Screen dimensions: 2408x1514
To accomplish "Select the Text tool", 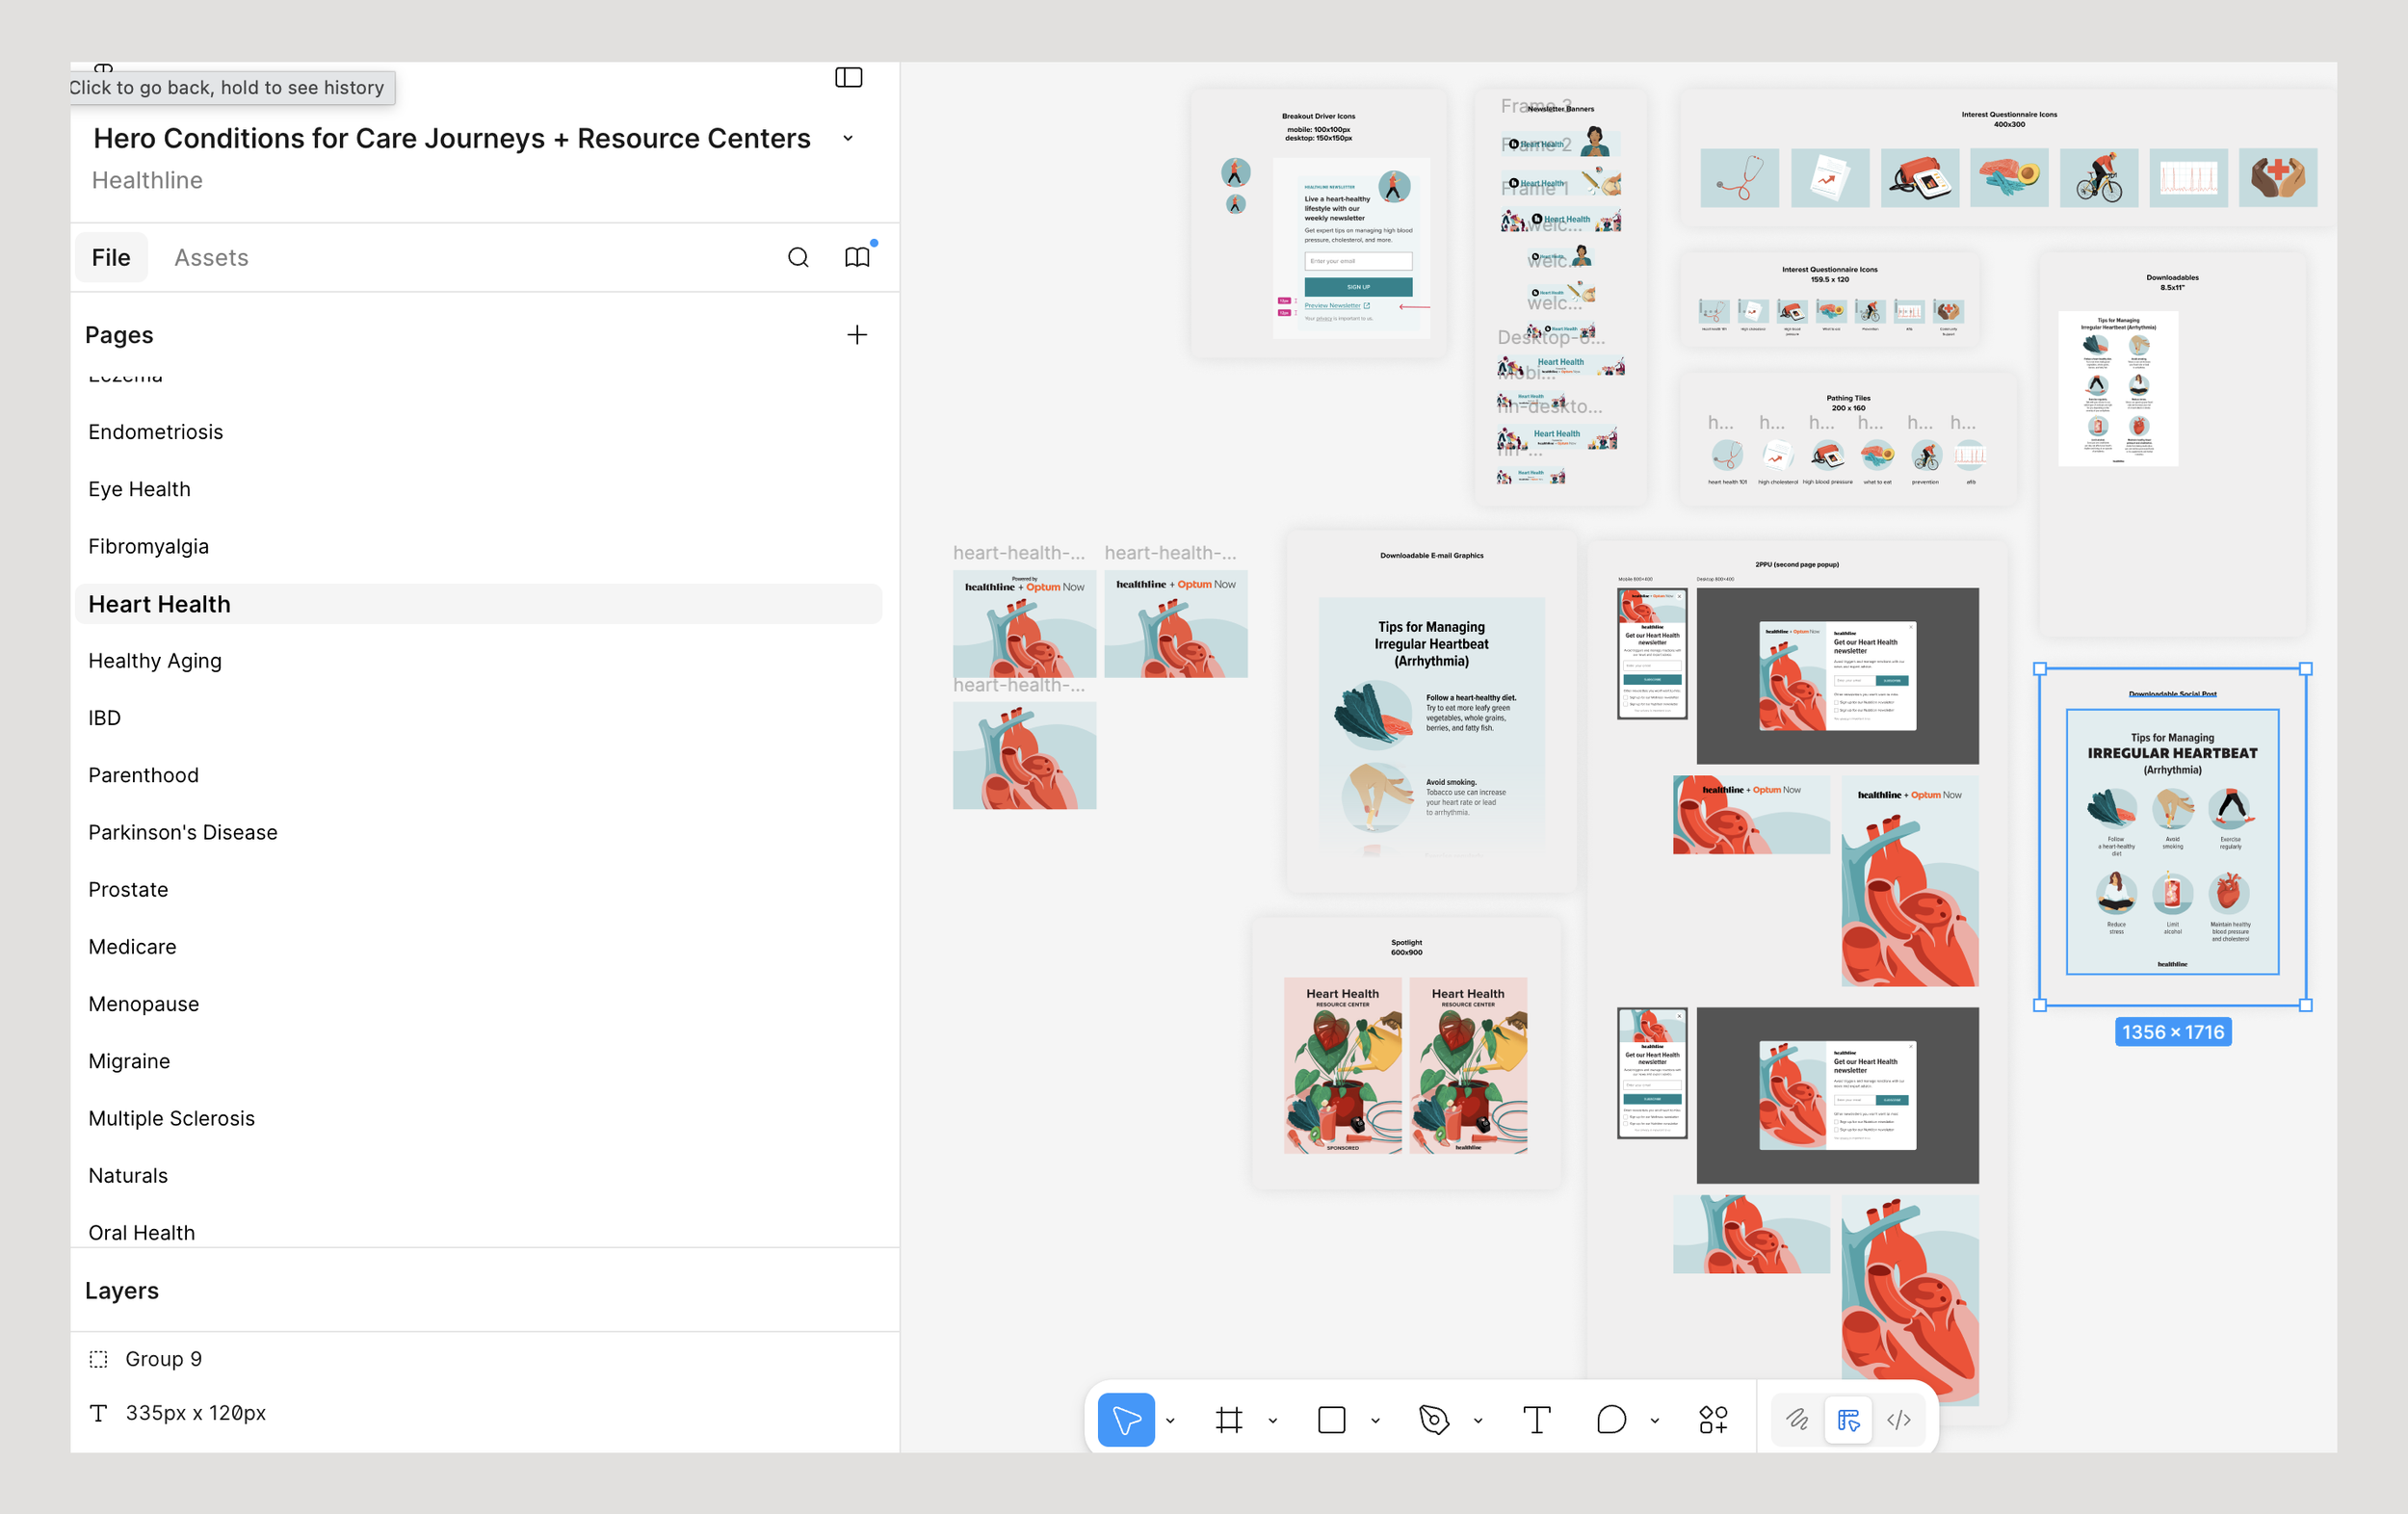I will tap(1536, 1419).
